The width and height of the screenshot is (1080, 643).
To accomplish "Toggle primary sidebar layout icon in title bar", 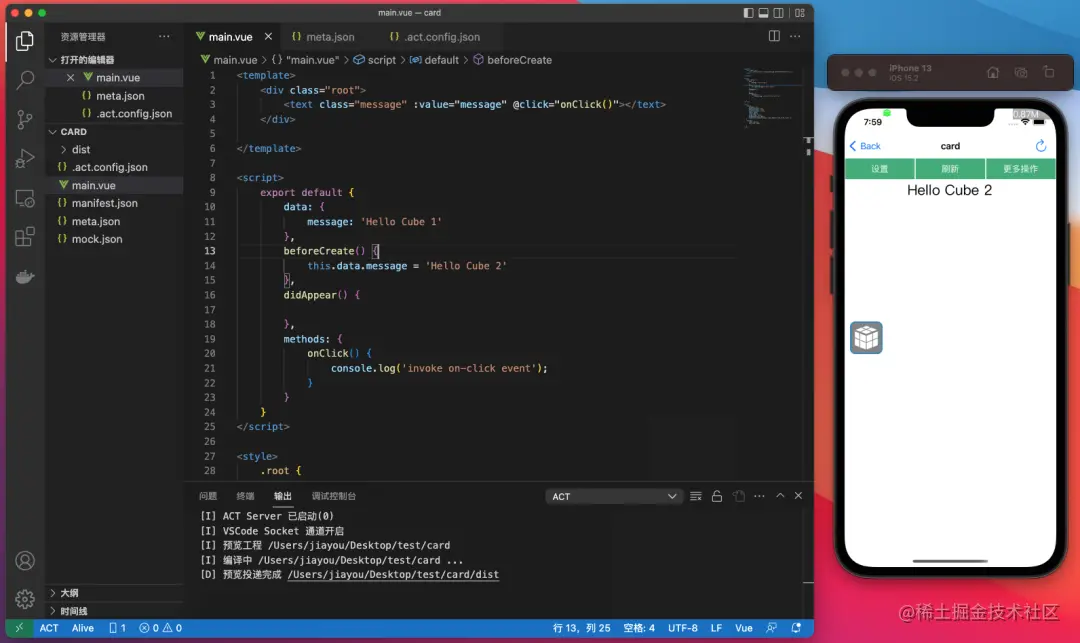I will [x=749, y=12].
